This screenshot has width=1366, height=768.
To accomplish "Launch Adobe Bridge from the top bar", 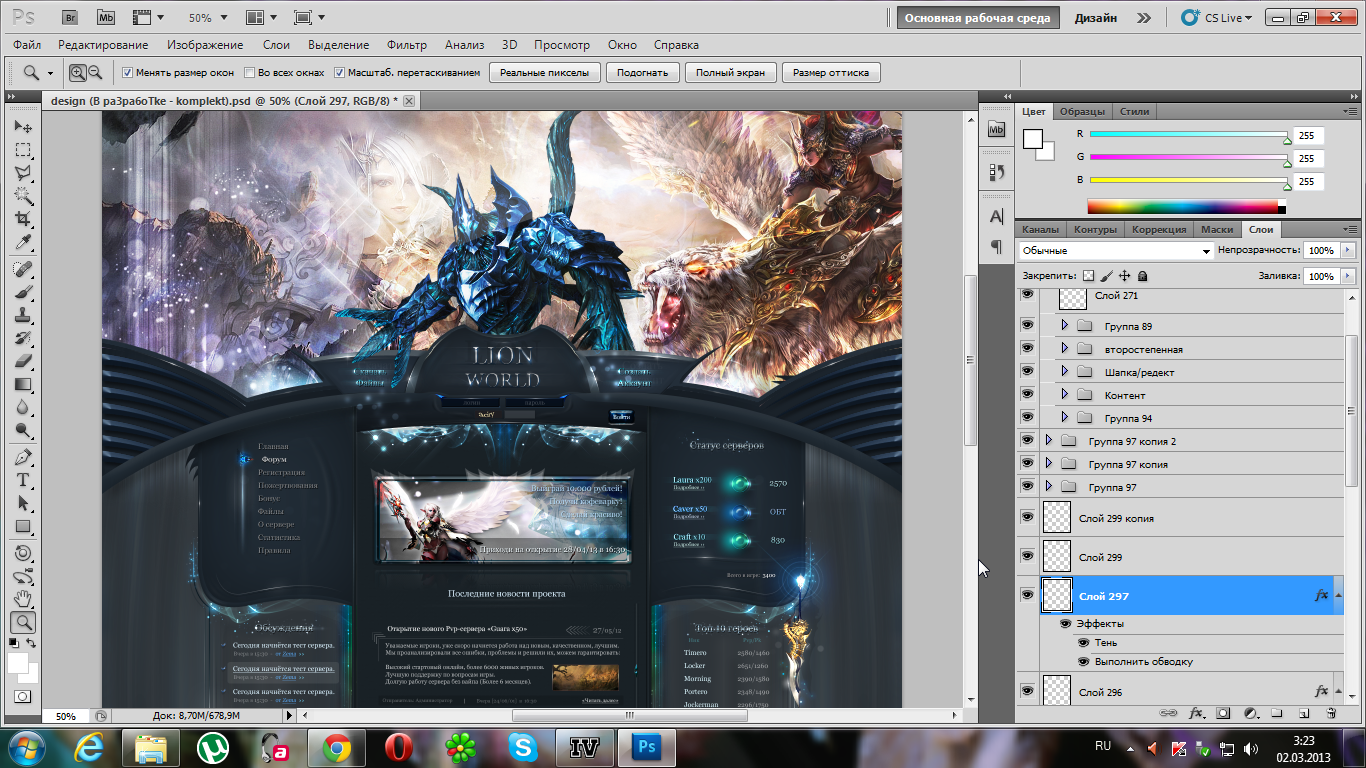I will 69,18.
